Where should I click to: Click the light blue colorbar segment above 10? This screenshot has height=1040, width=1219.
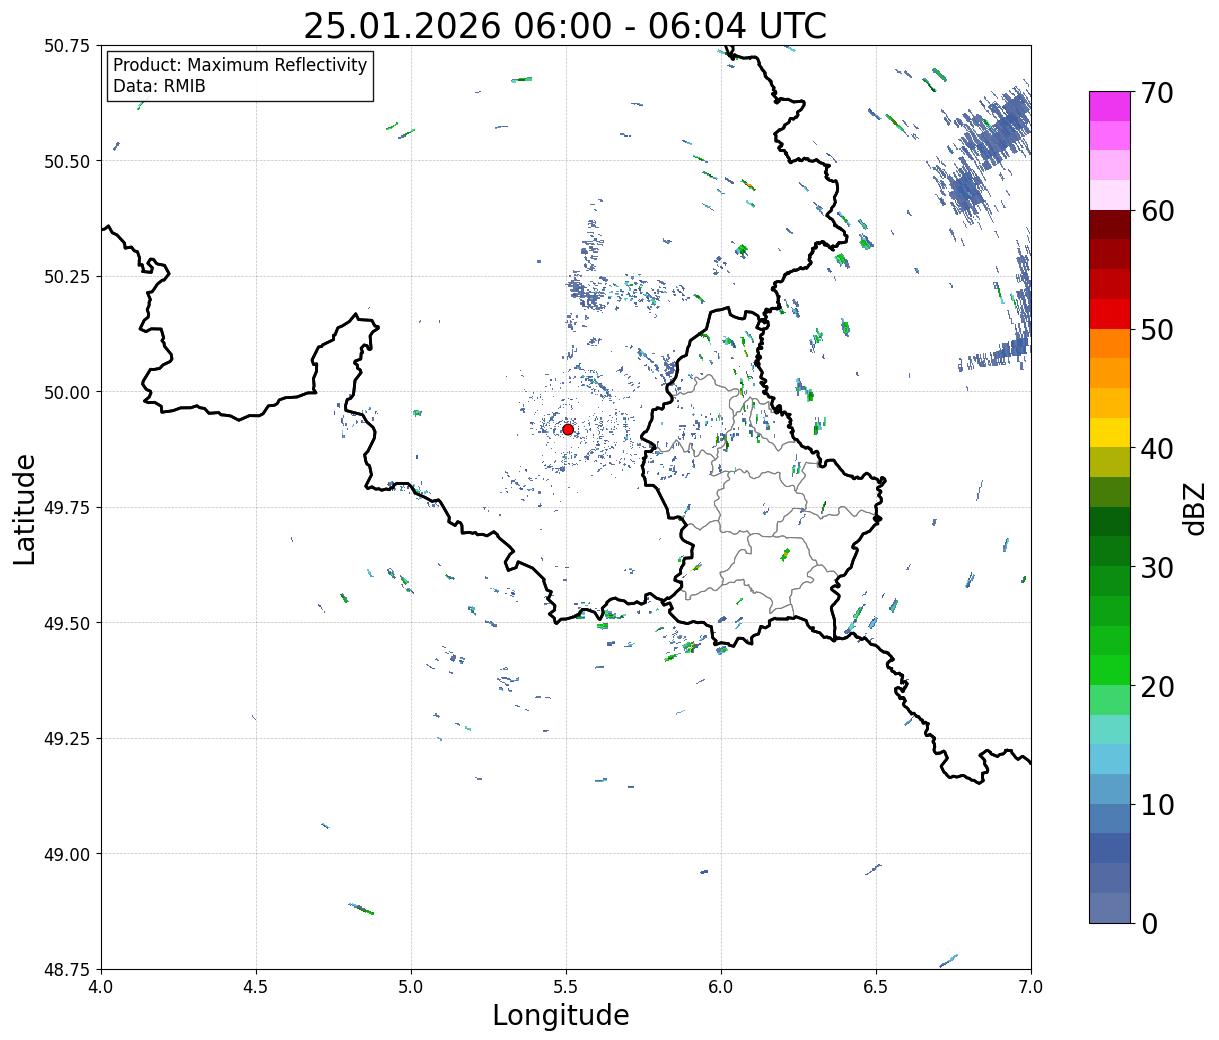[1110, 759]
